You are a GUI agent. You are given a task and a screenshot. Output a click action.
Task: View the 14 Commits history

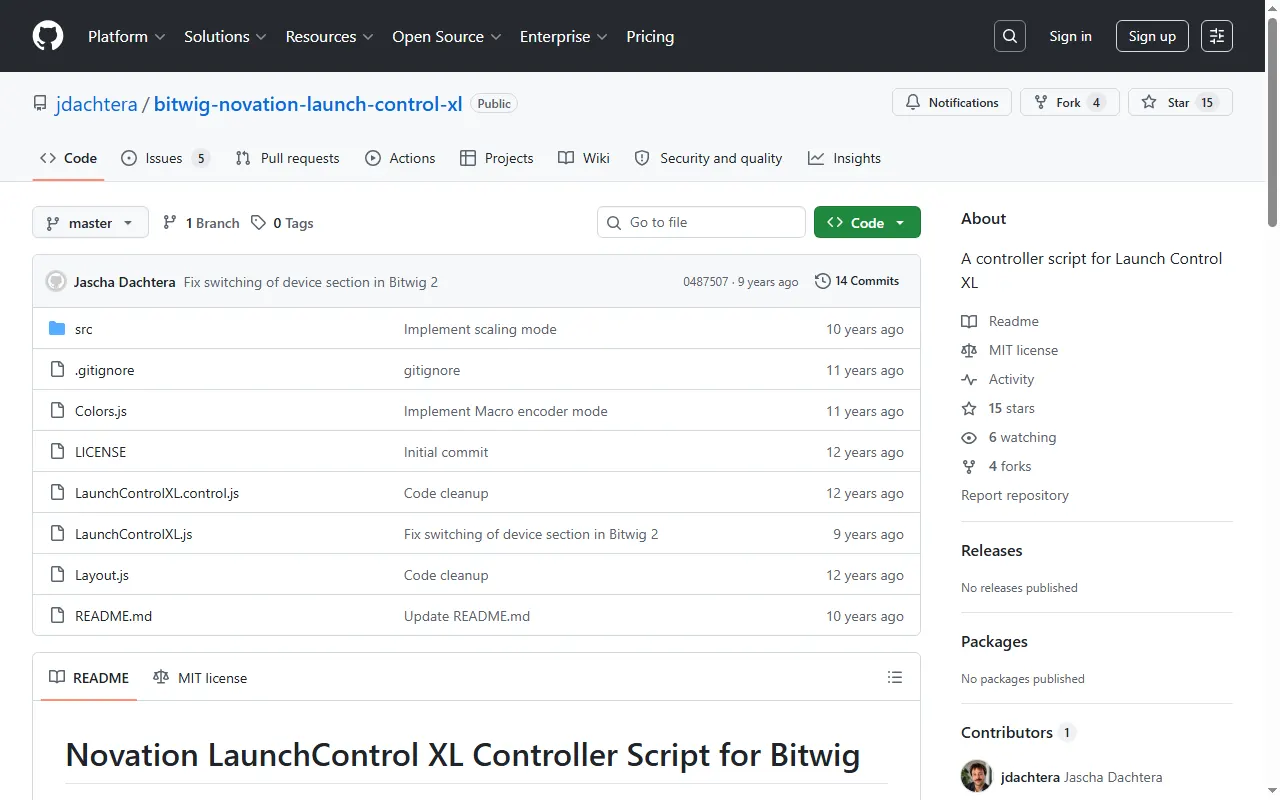[857, 281]
